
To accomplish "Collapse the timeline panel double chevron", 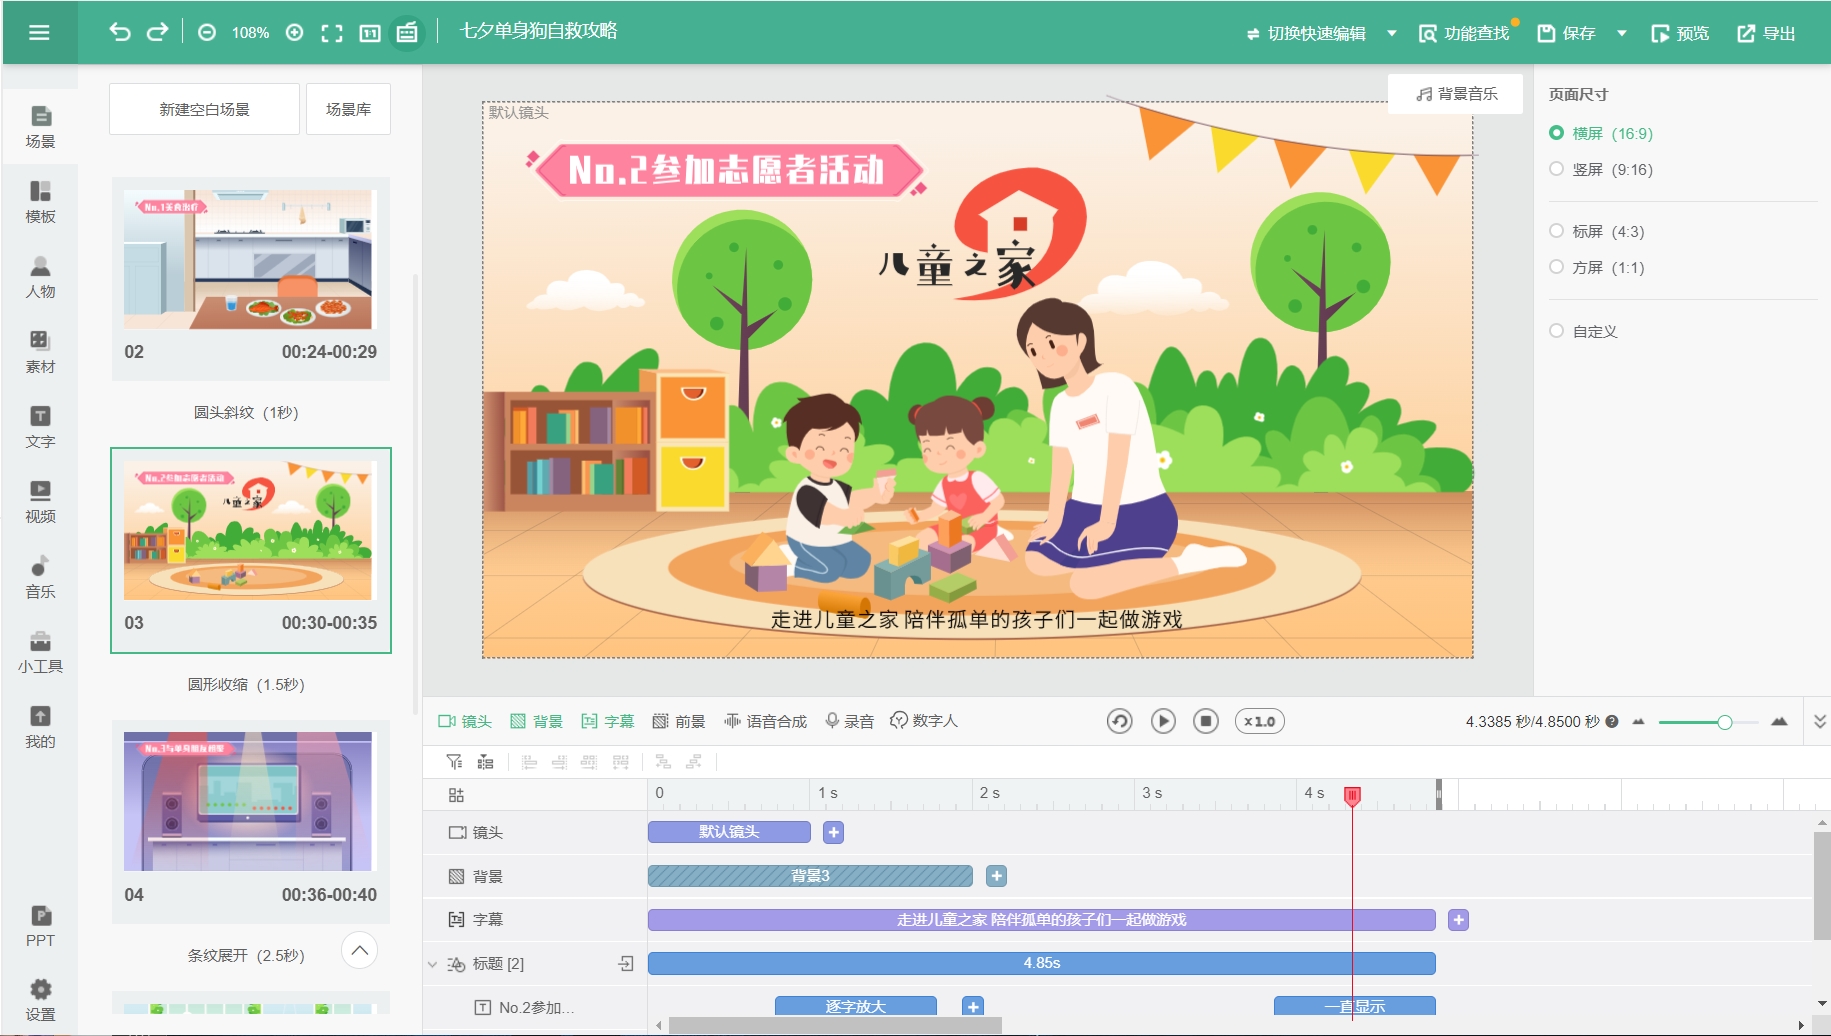I will pyautogui.click(x=1819, y=721).
